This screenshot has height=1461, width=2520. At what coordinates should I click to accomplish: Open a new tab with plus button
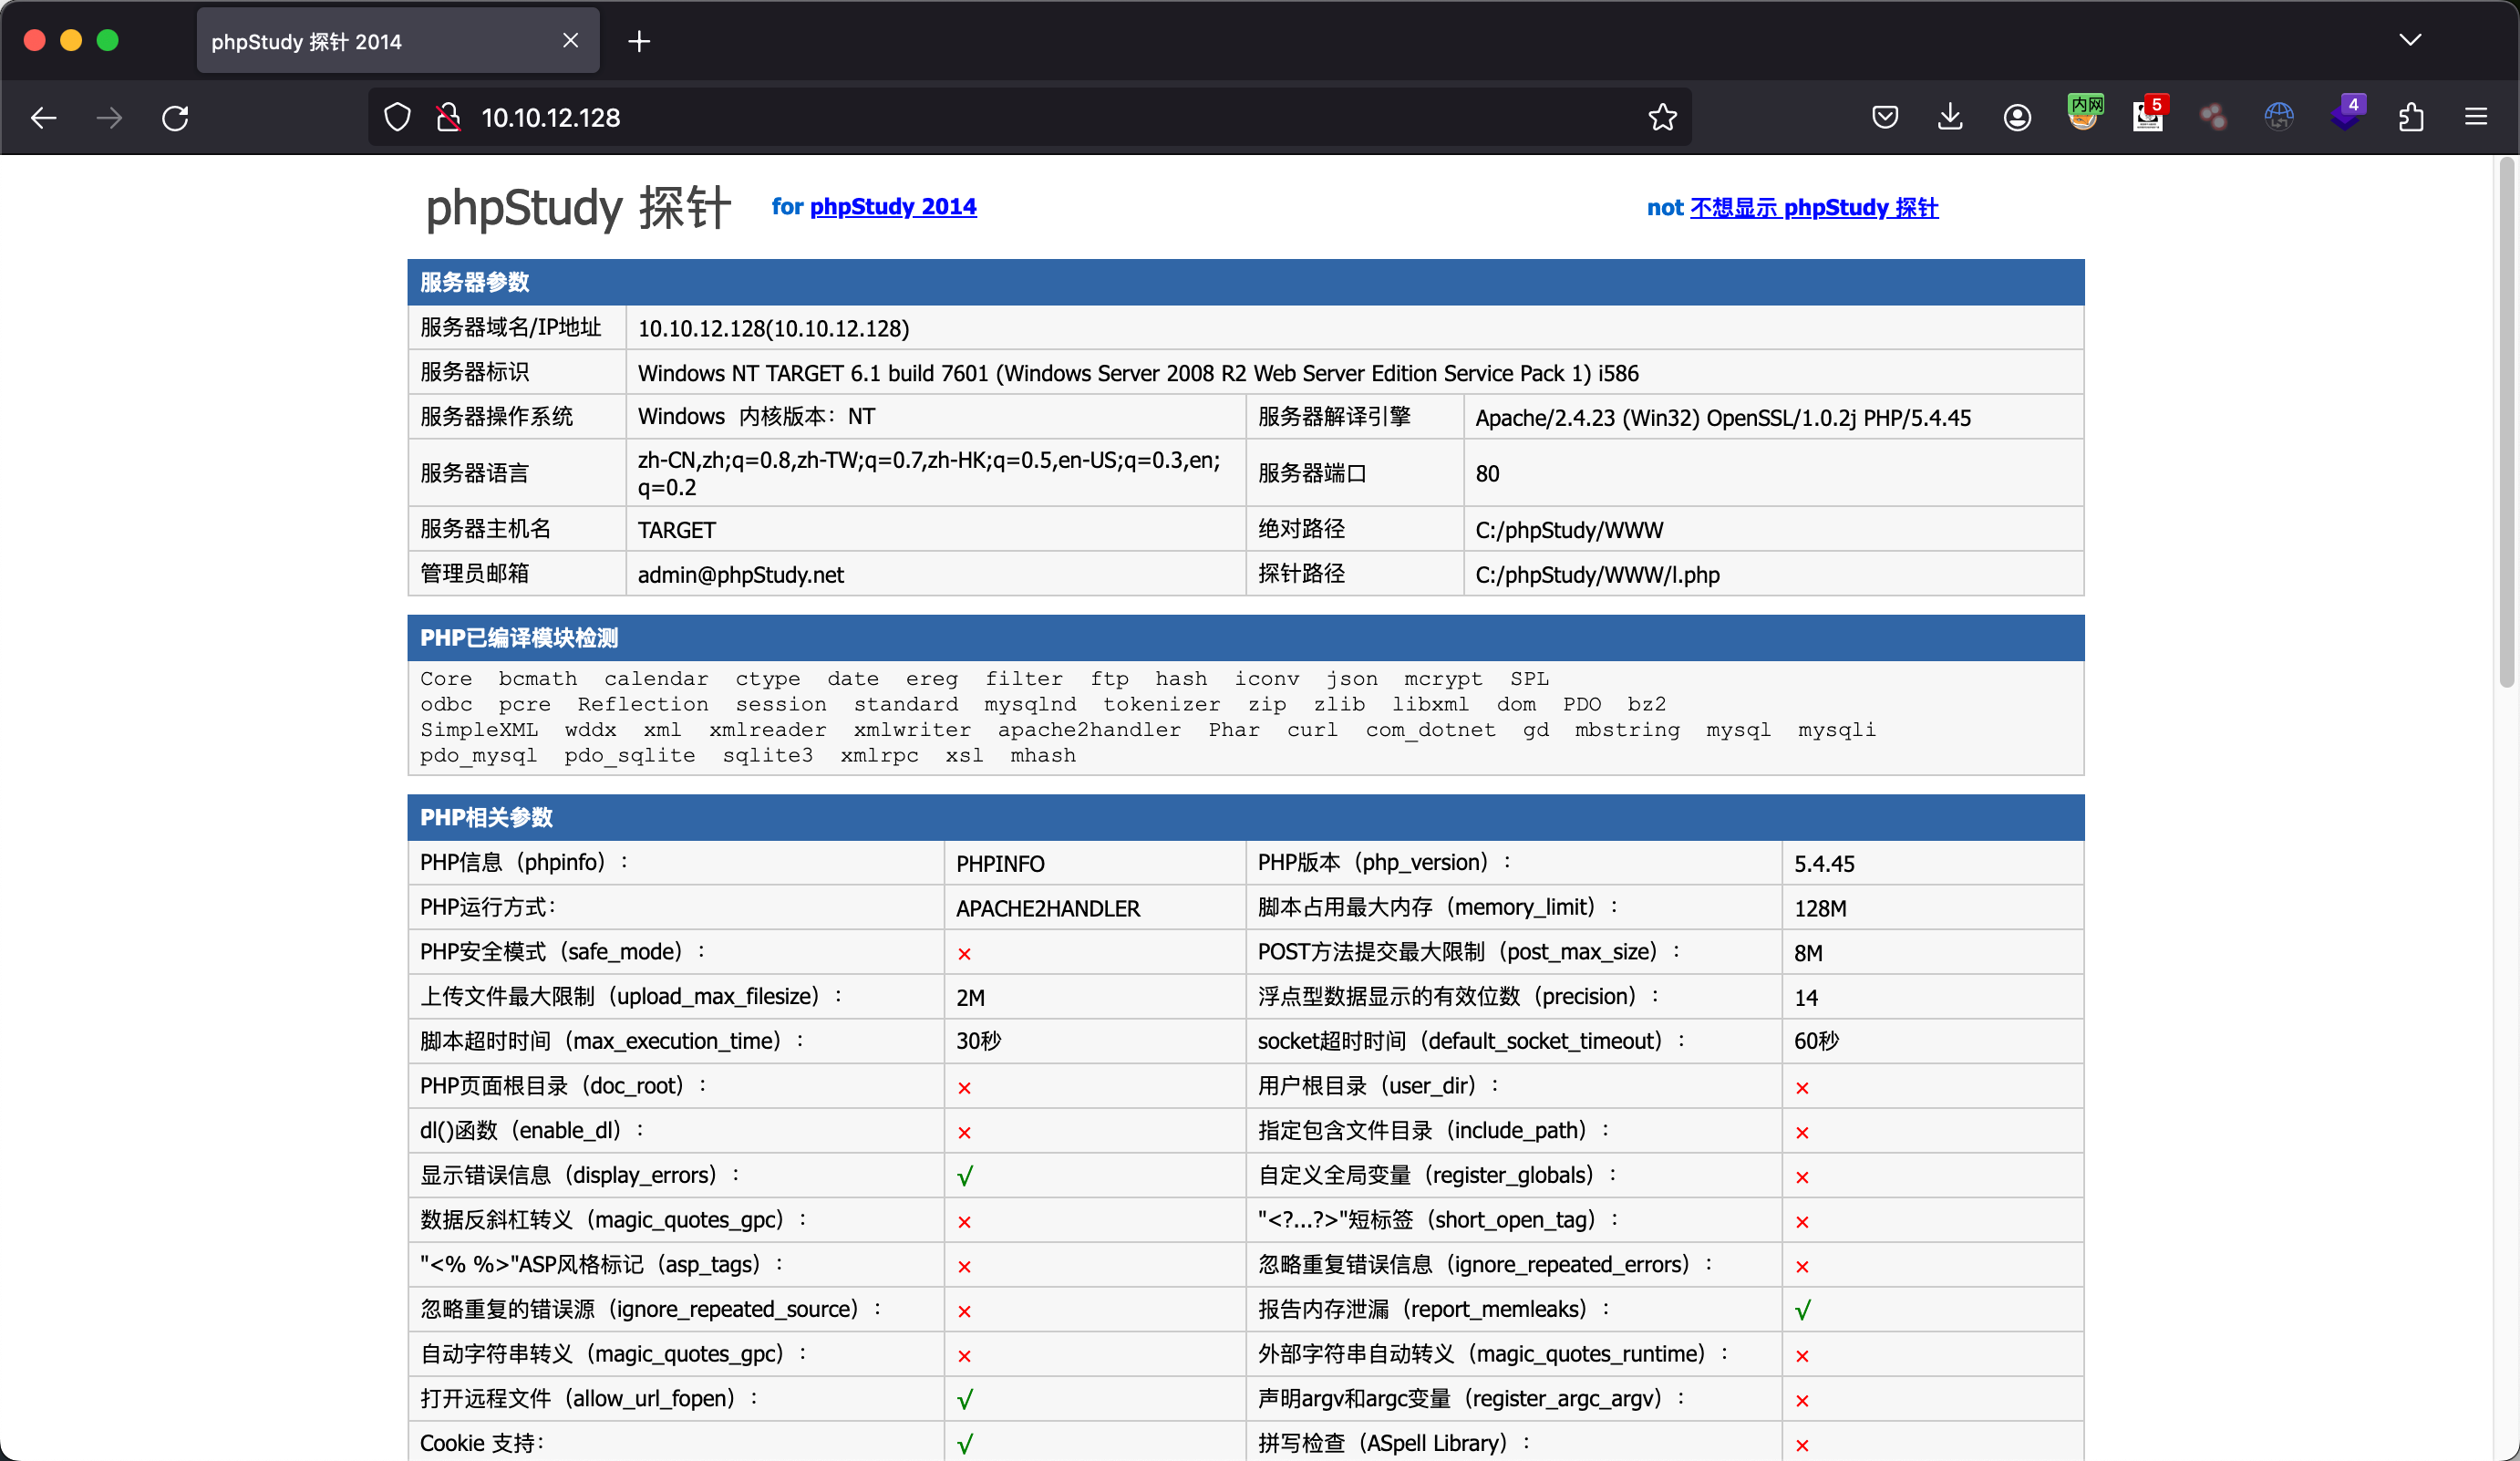[x=639, y=41]
